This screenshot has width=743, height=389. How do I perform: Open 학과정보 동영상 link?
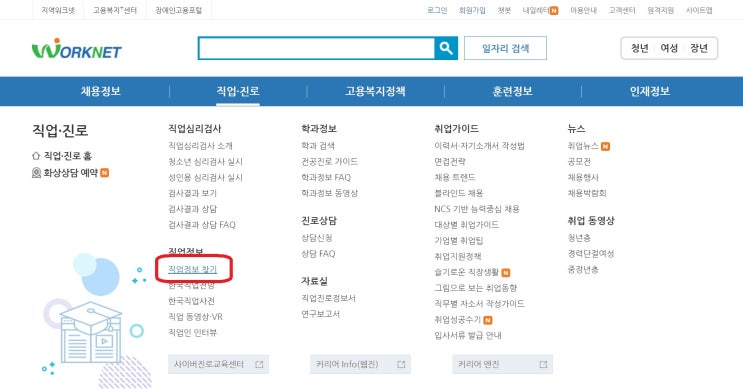[330, 193]
